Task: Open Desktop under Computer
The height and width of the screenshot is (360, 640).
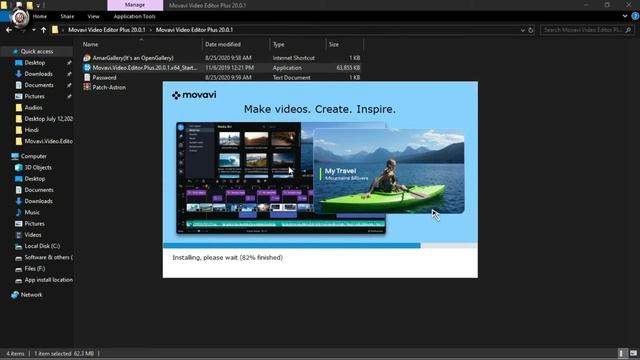Action: 35,179
